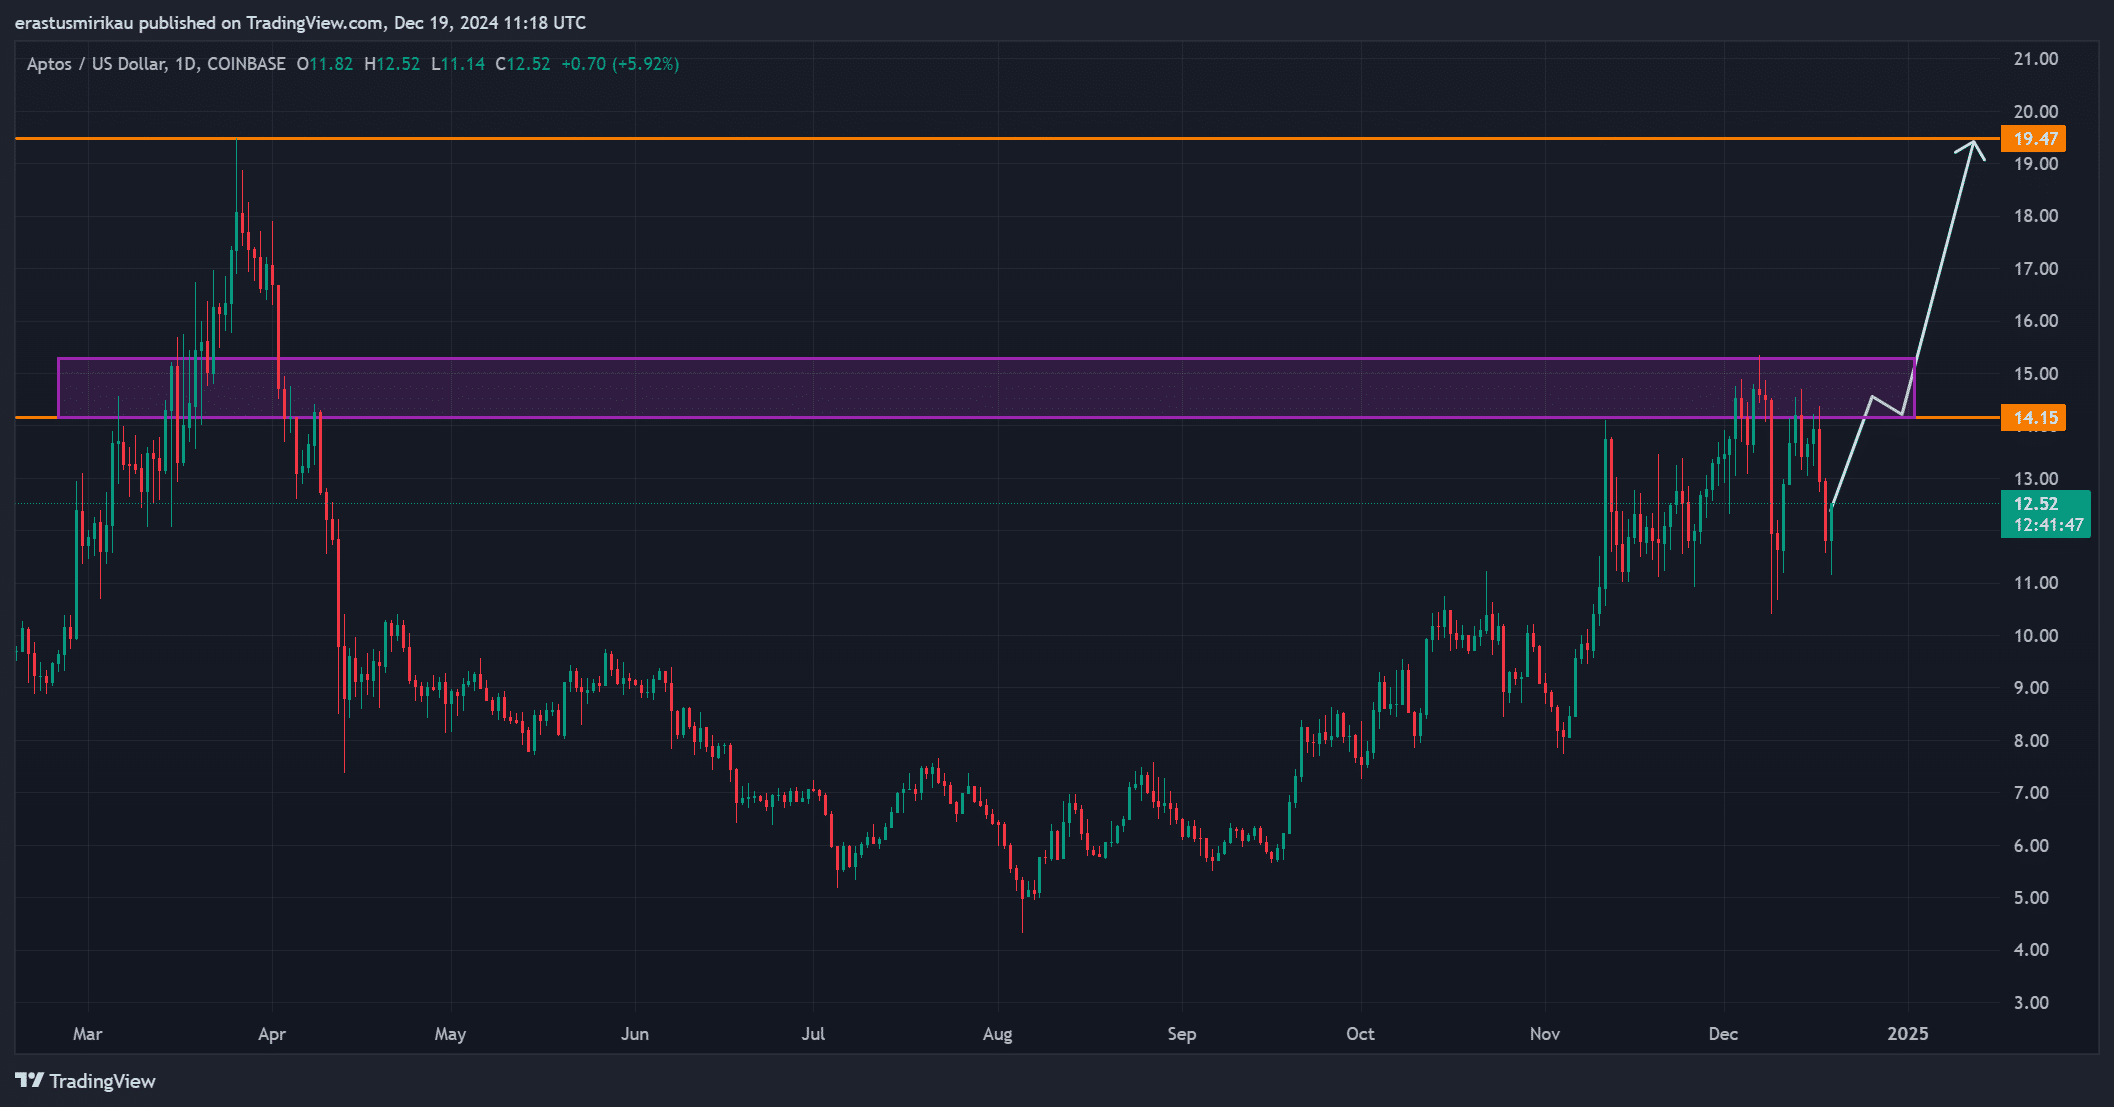Click the 11.00 price scale label

point(2036,583)
